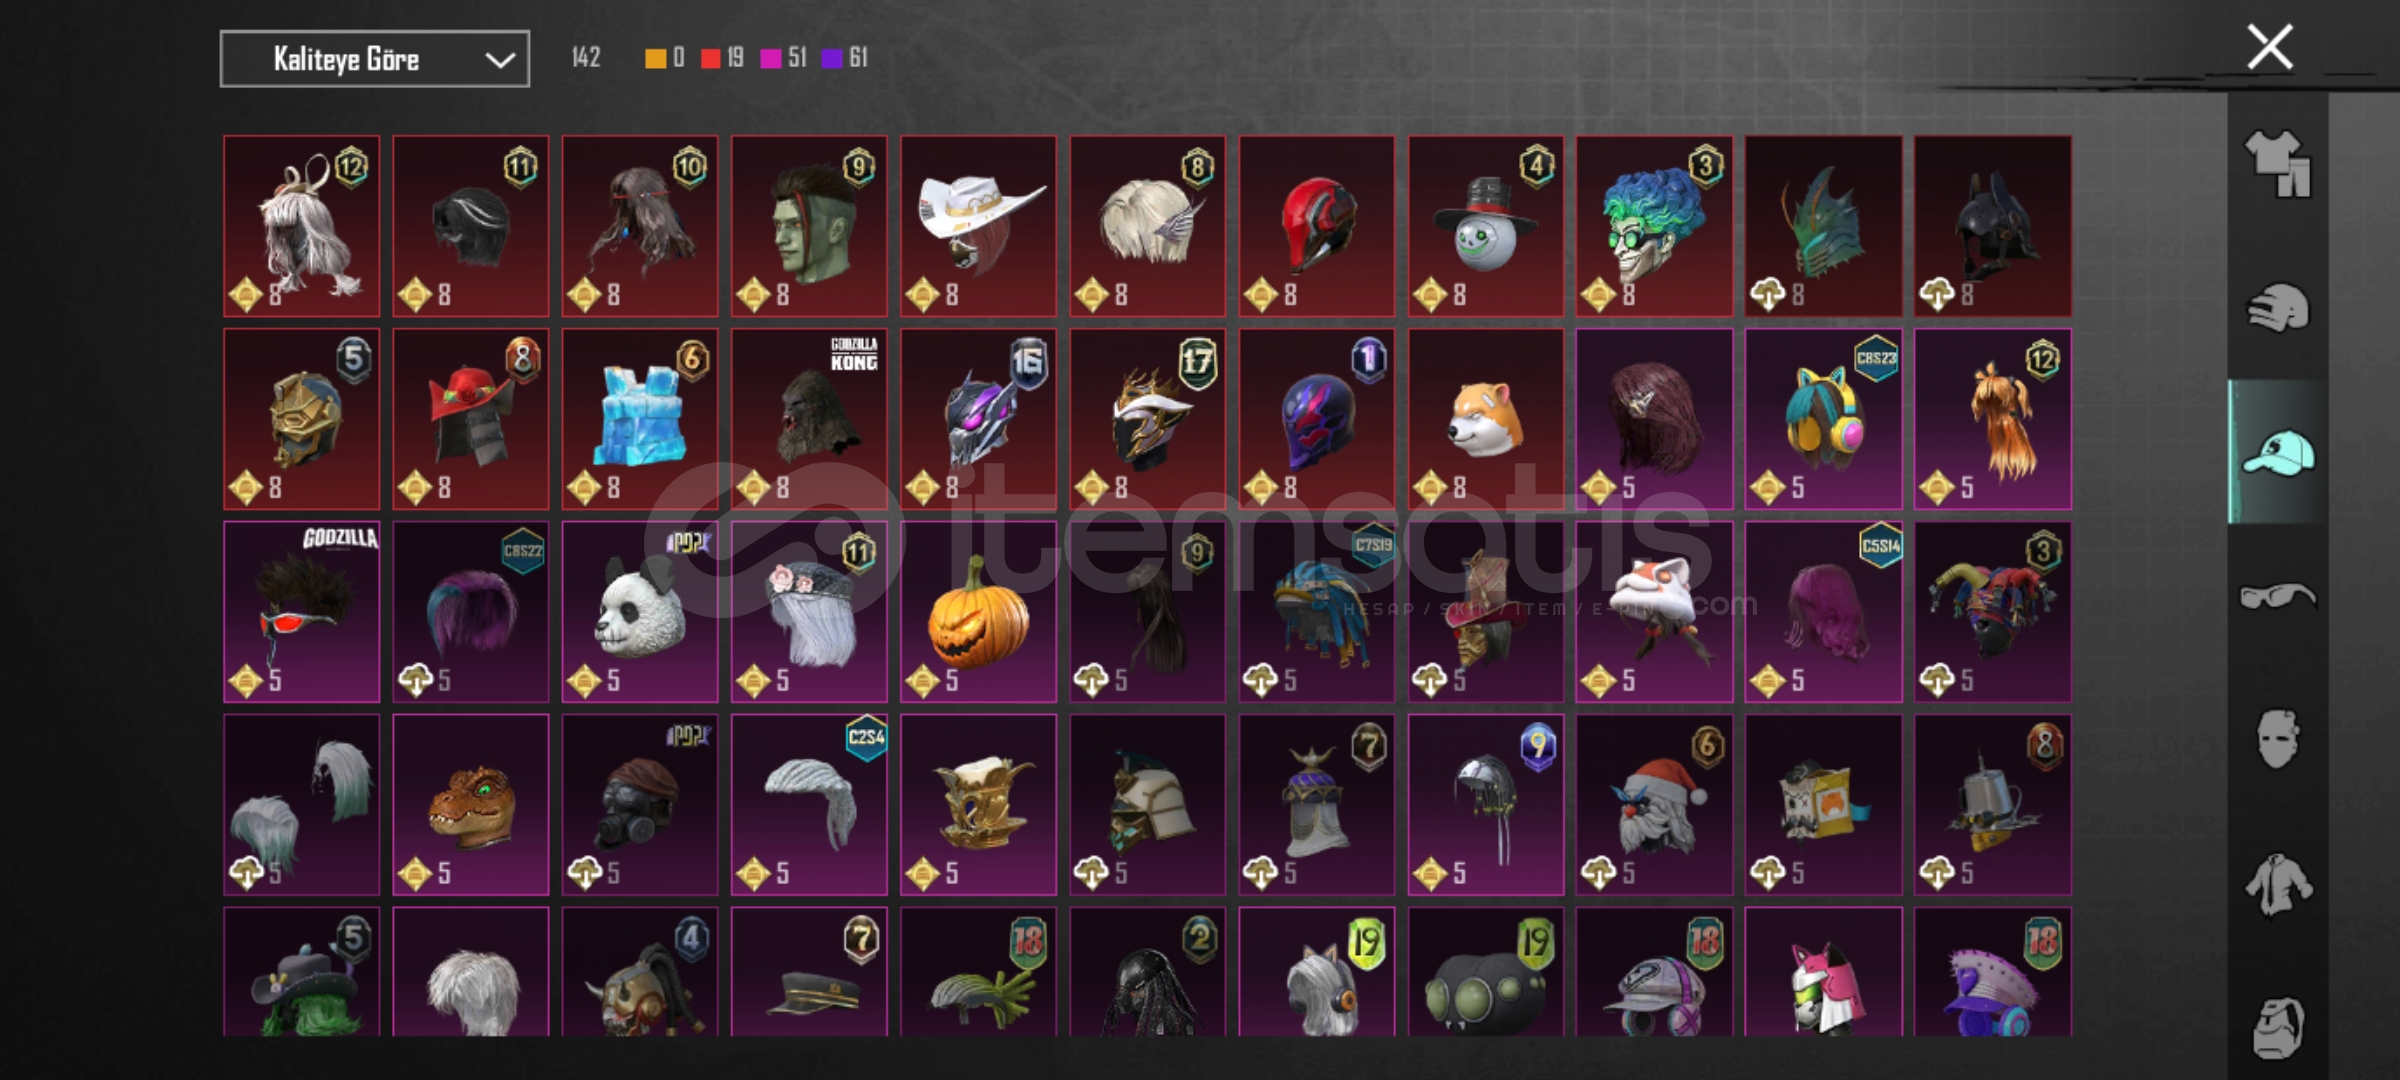
Task: Select the ice block headgear item
Action: [640, 419]
